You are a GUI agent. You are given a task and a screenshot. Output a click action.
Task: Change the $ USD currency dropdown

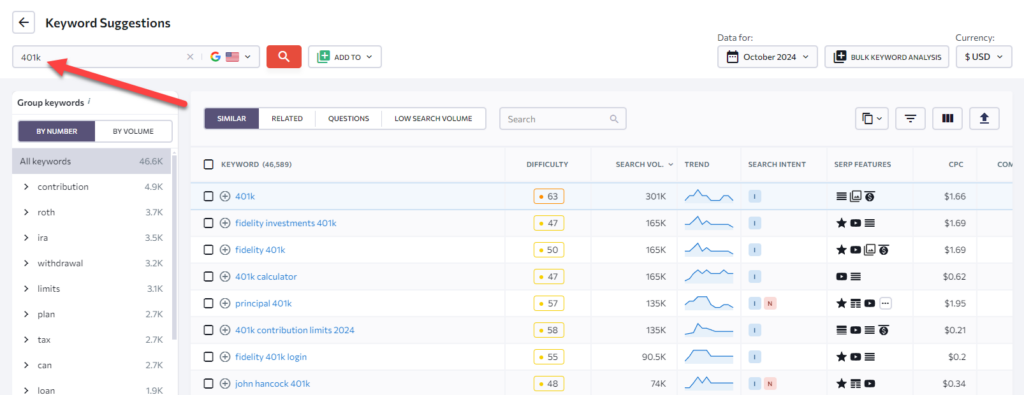[984, 57]
